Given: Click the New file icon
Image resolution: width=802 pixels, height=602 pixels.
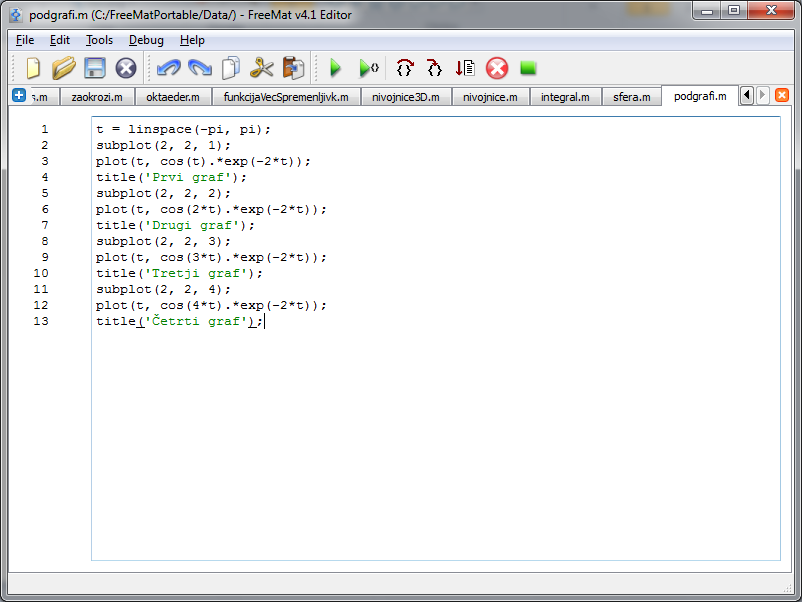Looking at the screenshot, I should (x=34, y=68).
